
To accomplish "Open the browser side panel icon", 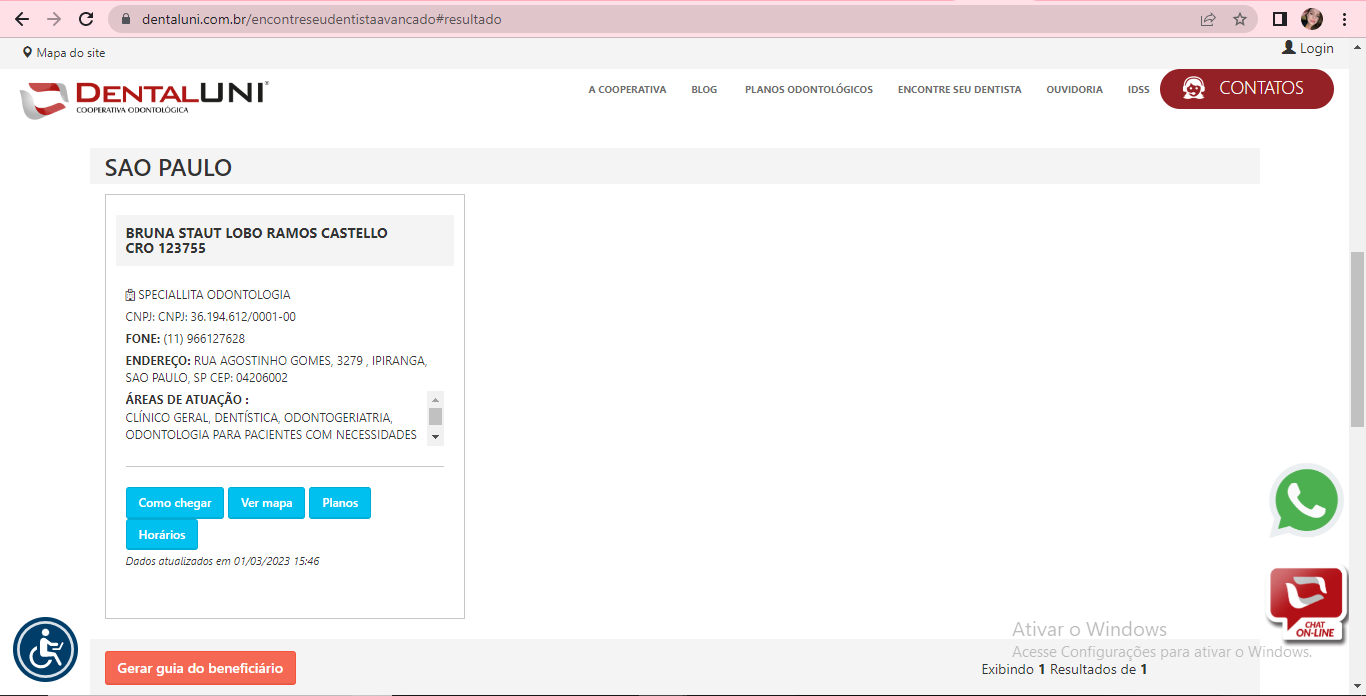I will pos(1279,19).
